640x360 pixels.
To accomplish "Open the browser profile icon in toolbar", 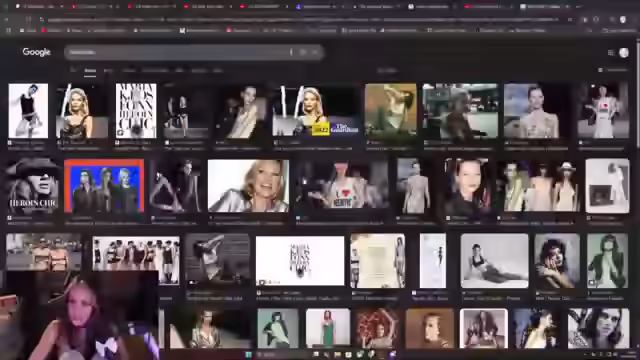I will click(x=623, y=19).
